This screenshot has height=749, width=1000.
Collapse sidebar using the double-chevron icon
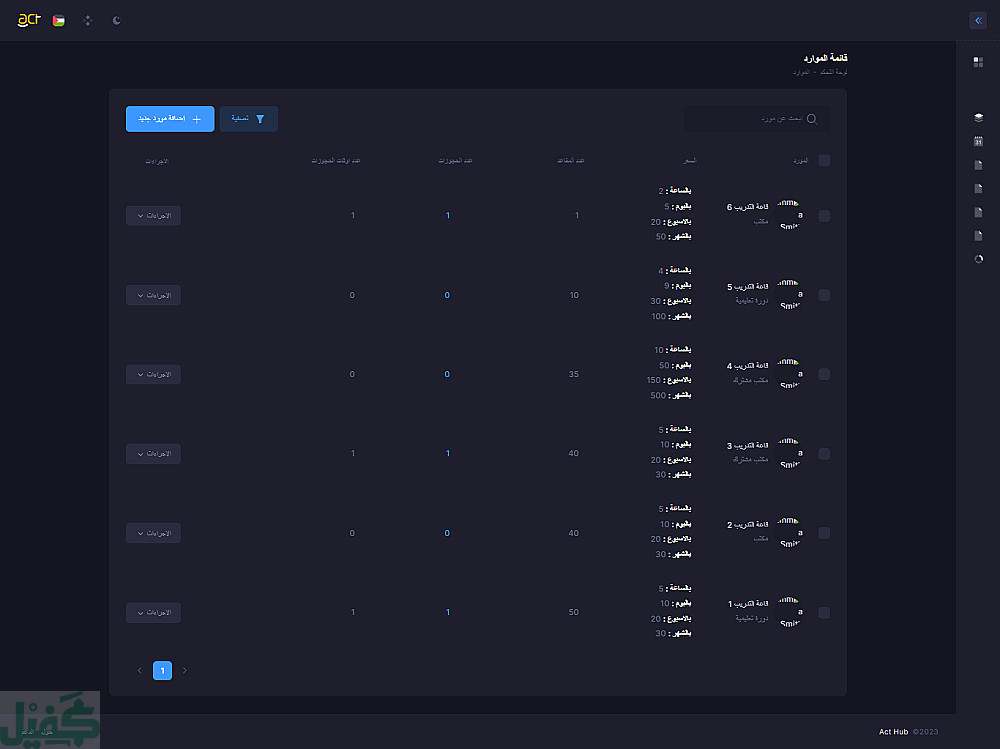978,20
